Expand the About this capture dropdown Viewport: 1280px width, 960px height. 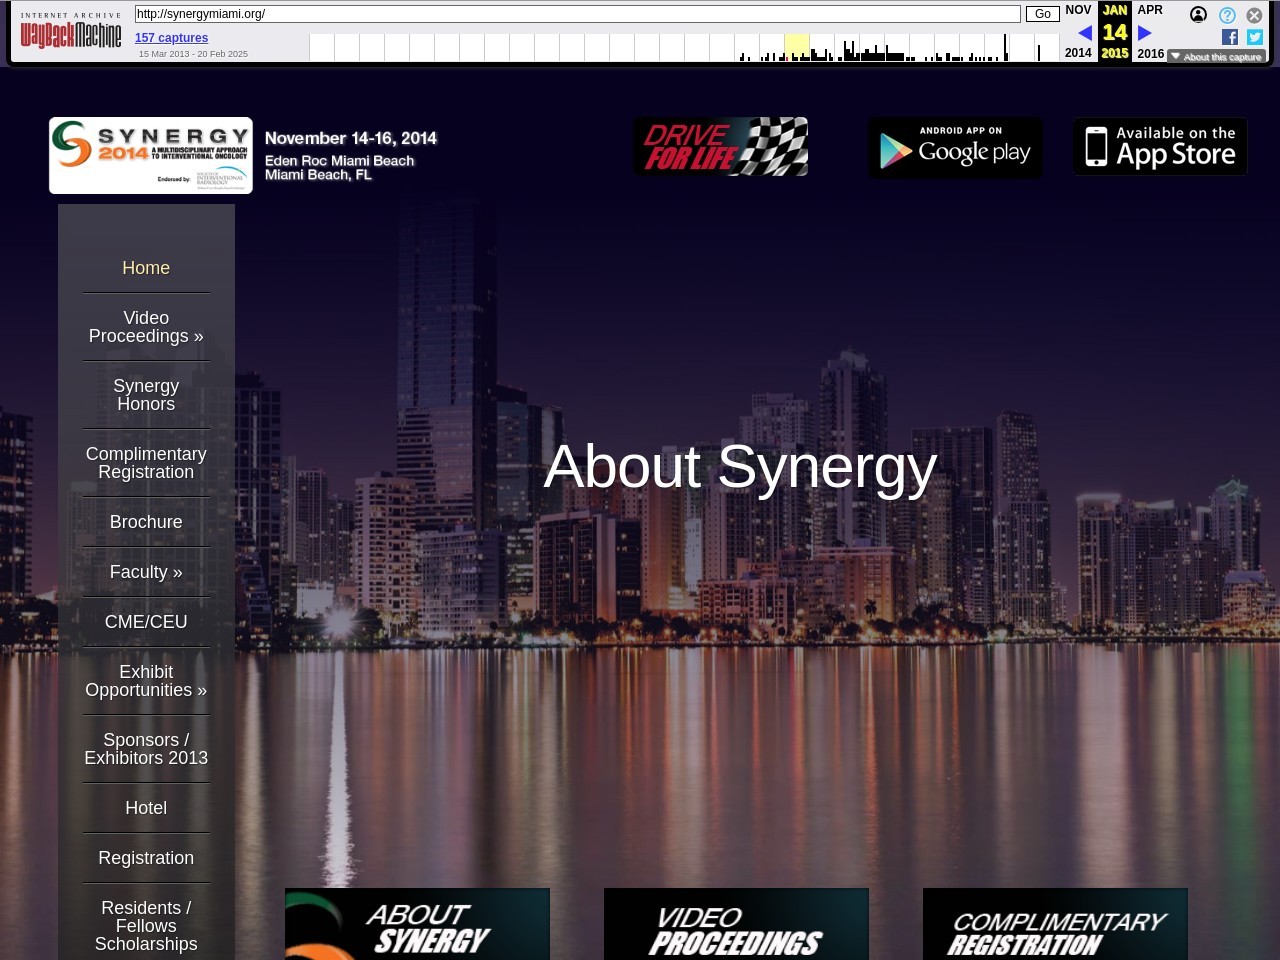[x=1216, y=57]
